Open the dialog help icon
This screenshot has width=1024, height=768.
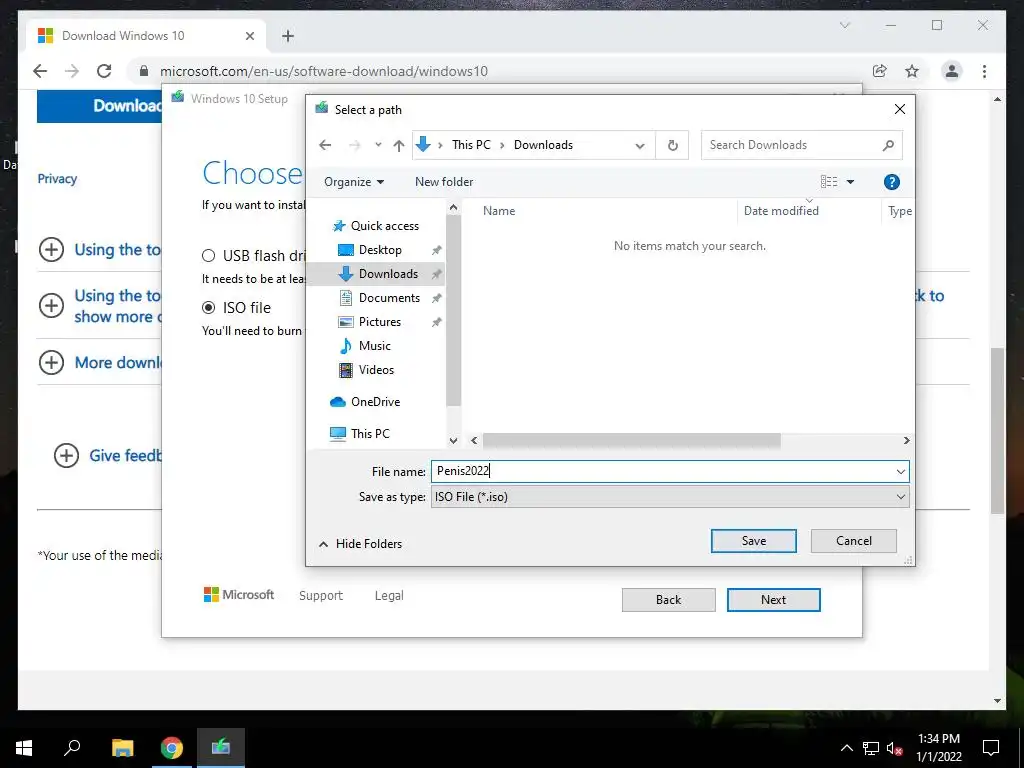click(891, 182)
